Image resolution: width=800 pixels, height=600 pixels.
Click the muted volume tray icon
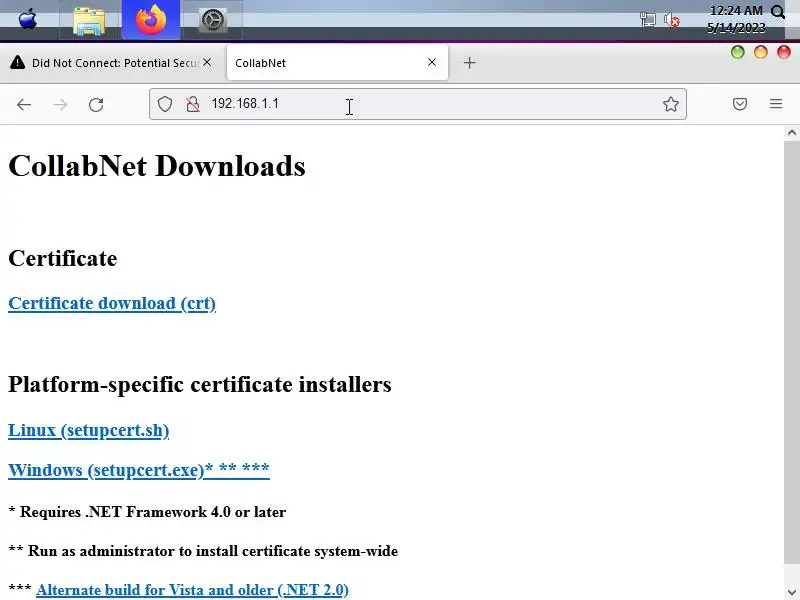click(672, 20)
